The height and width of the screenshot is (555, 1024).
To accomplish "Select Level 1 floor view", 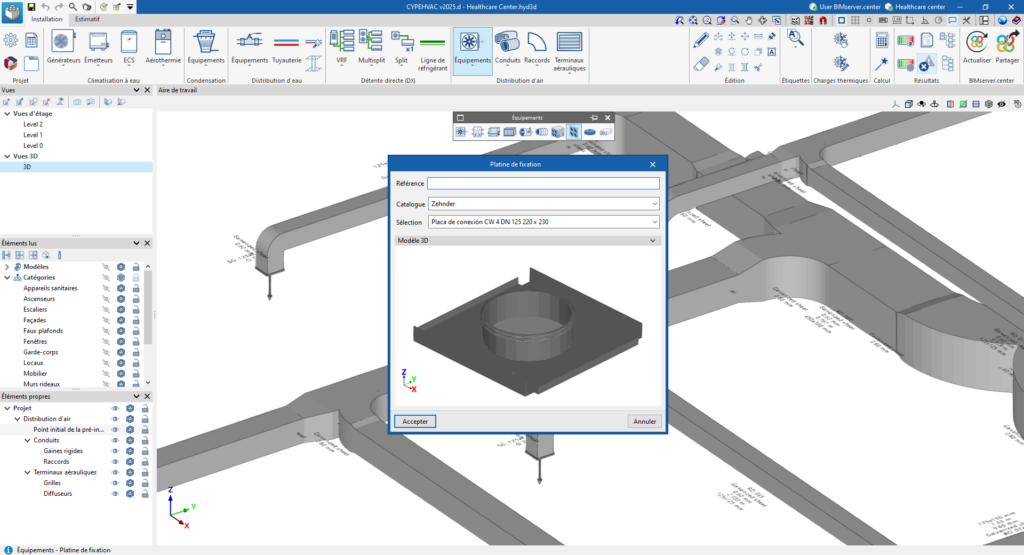I will [x=33, y=135].
